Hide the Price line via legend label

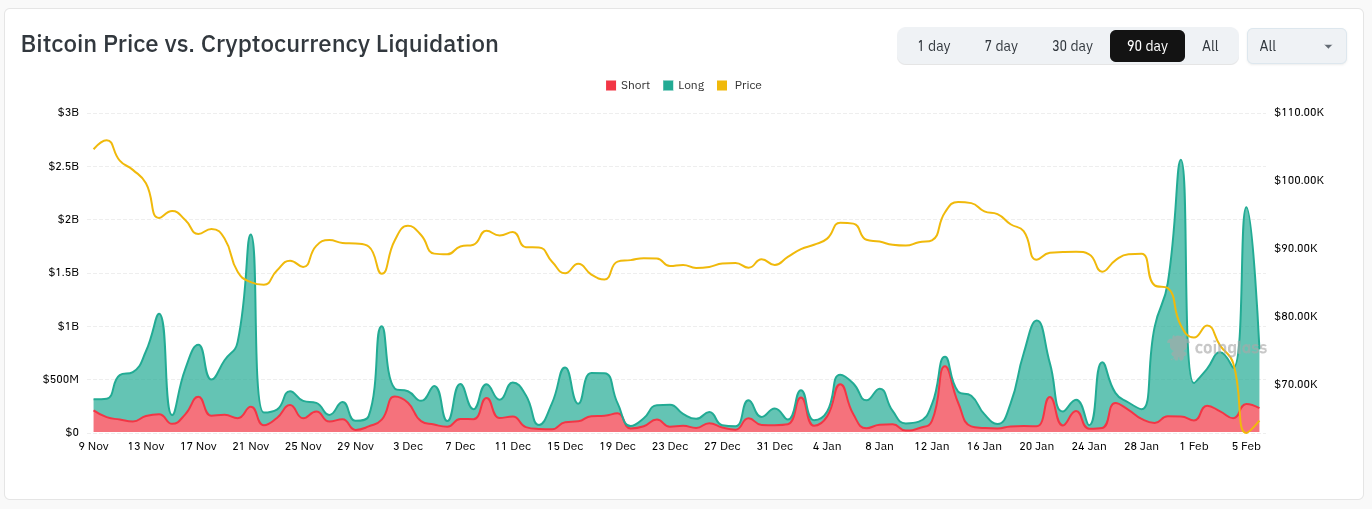748,86
